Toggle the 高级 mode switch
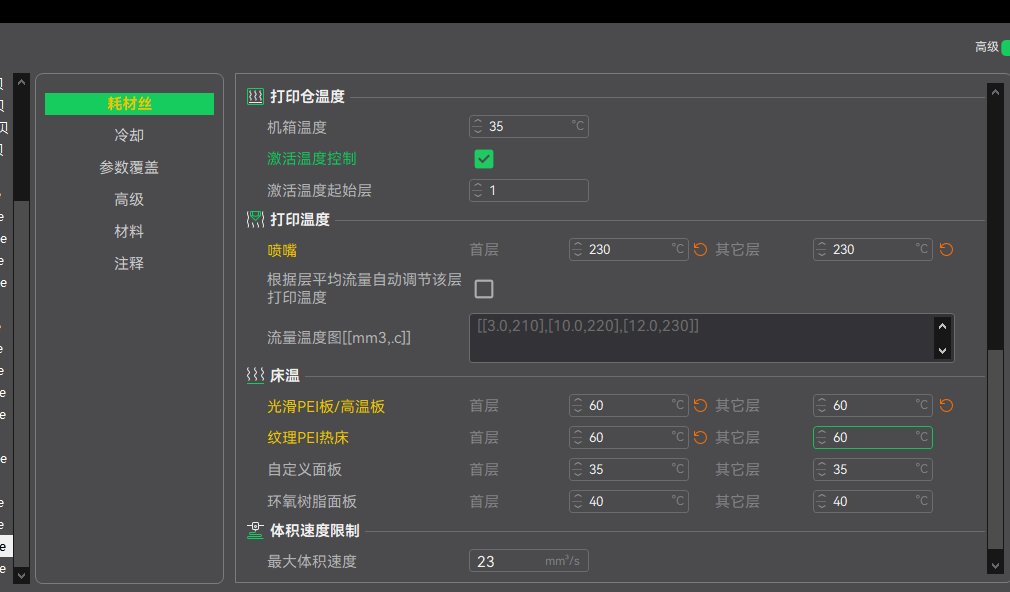This screenshot has width=1010, height=592. click(1005, 47)
